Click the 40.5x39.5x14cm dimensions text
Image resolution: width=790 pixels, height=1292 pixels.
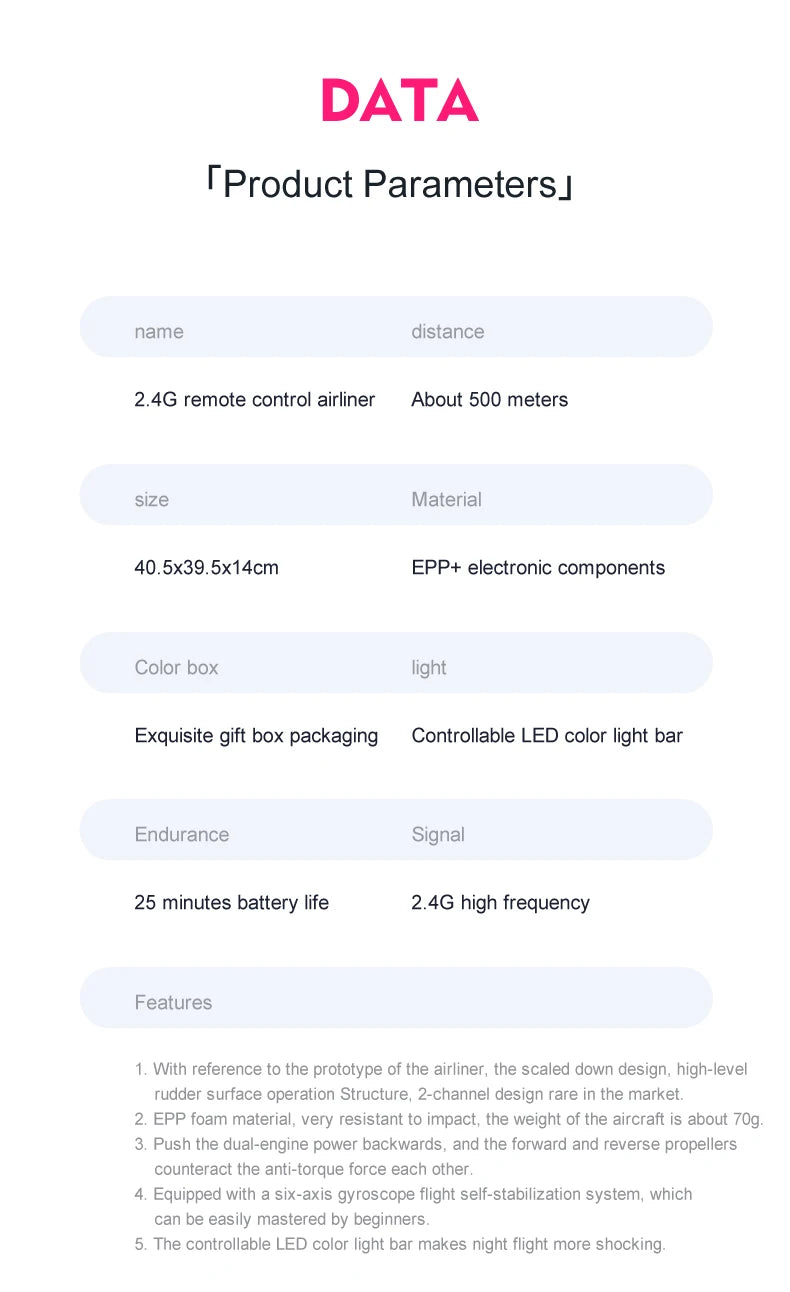[206, 568]
